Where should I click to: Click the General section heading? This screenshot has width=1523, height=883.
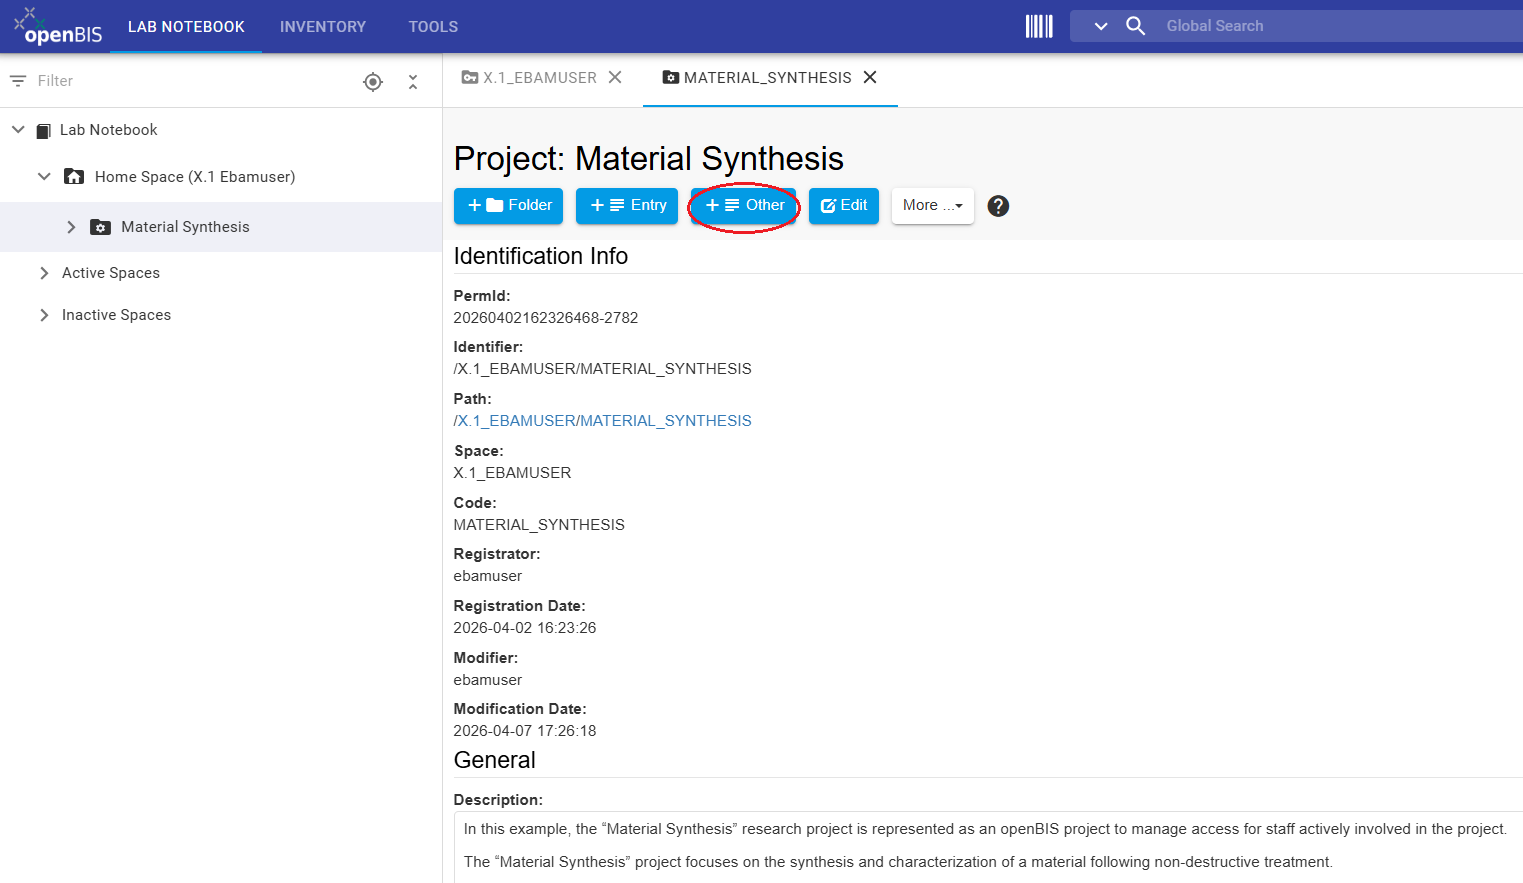[x=495, y=760]
